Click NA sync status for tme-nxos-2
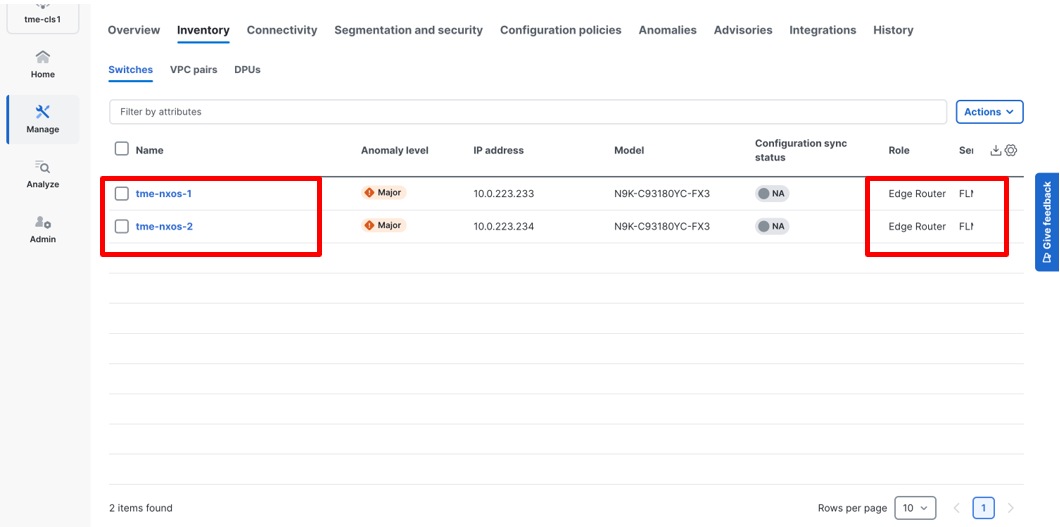The height and width of the screenshot is (527, 1060). 772,226
